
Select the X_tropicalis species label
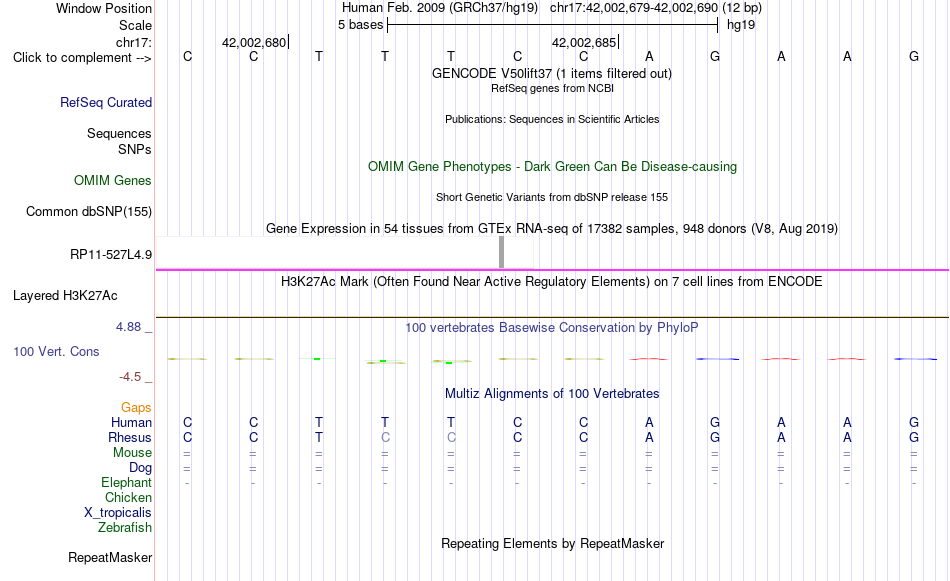click(x=118, y=513)
